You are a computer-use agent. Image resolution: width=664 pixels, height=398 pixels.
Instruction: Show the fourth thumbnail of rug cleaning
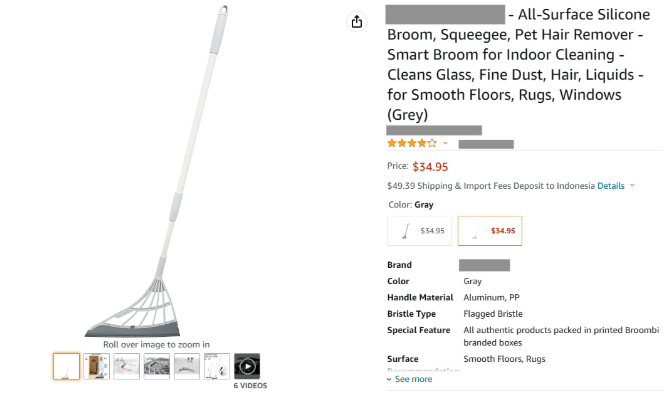point(157,366)
